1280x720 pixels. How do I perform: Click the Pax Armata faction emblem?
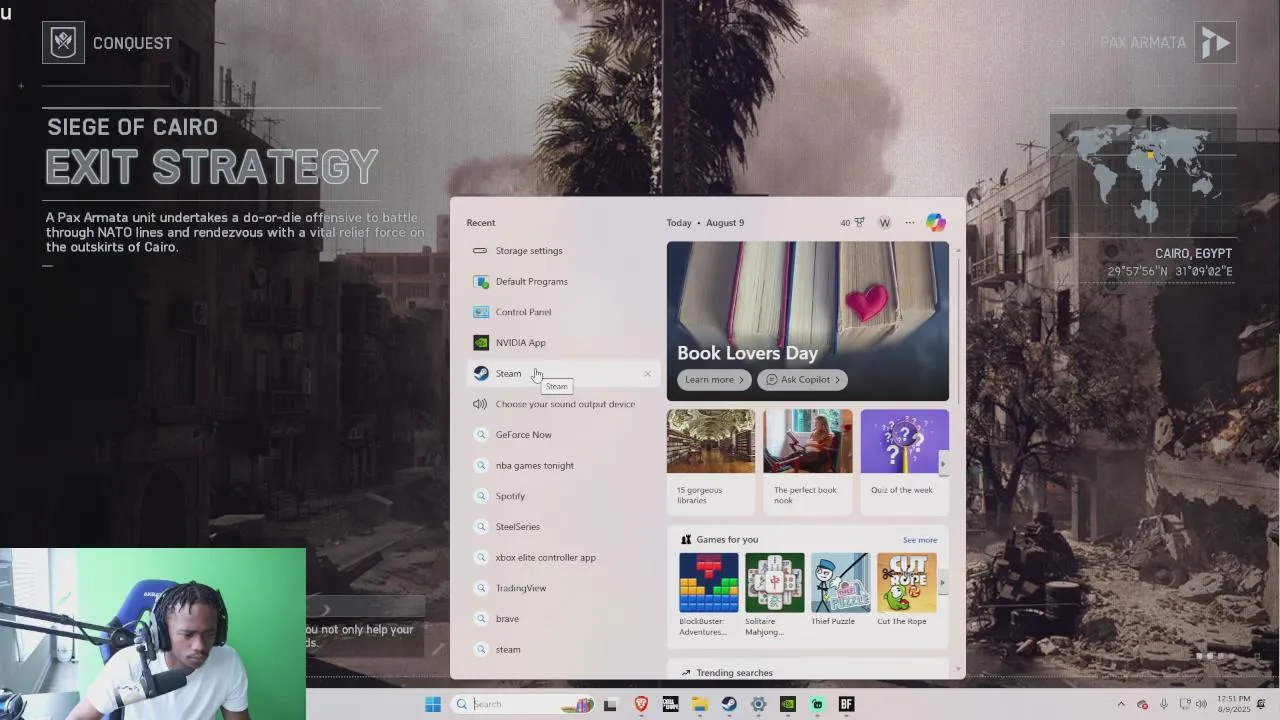click(1215, 43)
